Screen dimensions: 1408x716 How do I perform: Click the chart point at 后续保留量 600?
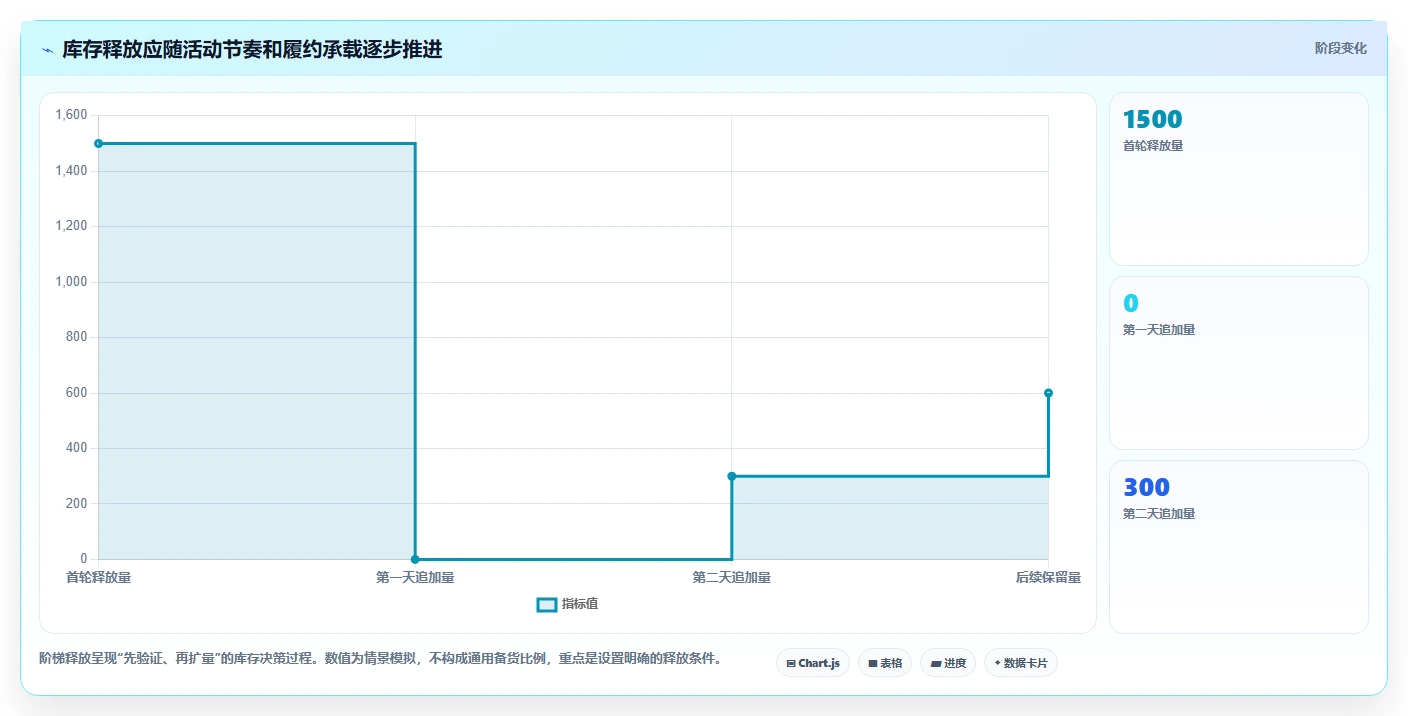pos(1048,393)
